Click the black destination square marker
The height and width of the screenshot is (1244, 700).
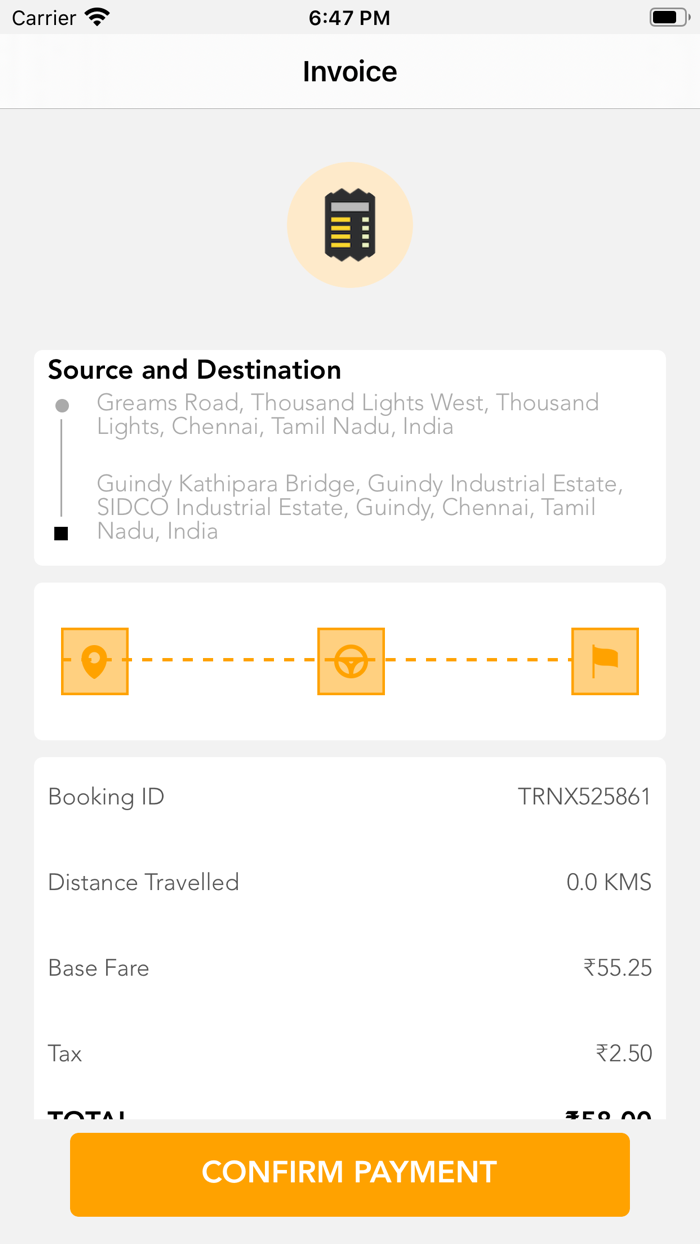point(61,534)
